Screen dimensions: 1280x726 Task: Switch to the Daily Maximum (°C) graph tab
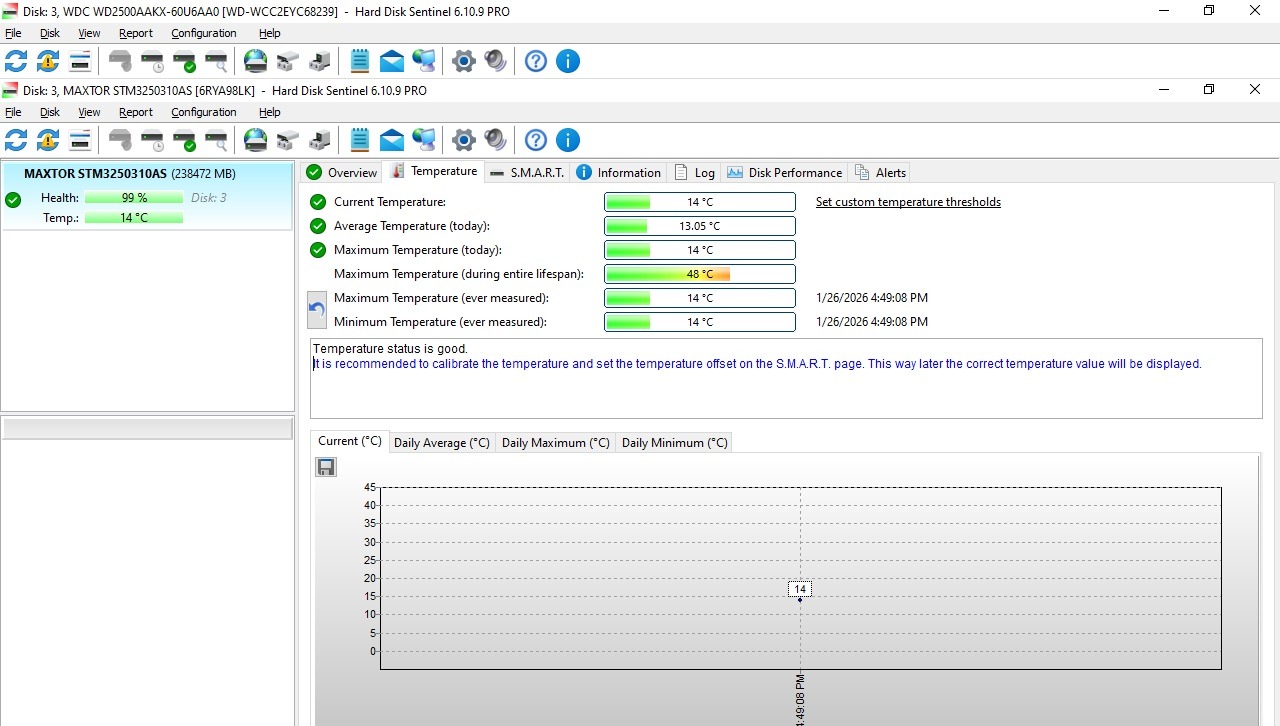pyautogui.click(x=555, y=442)
